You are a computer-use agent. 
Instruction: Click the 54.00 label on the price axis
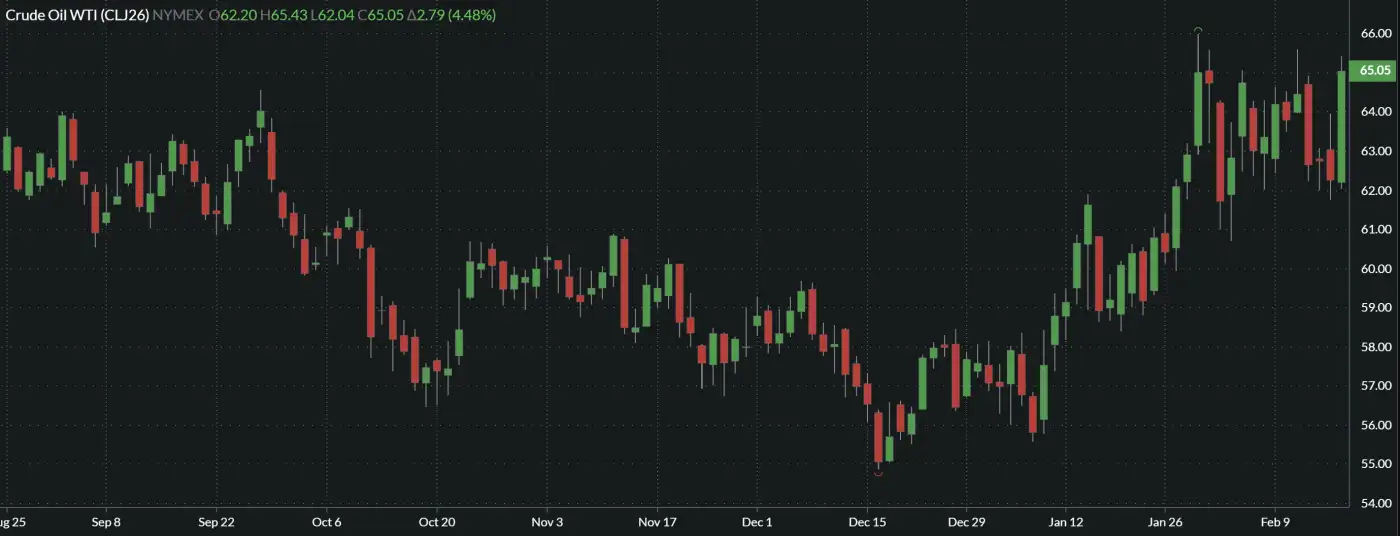point(1376,503)
